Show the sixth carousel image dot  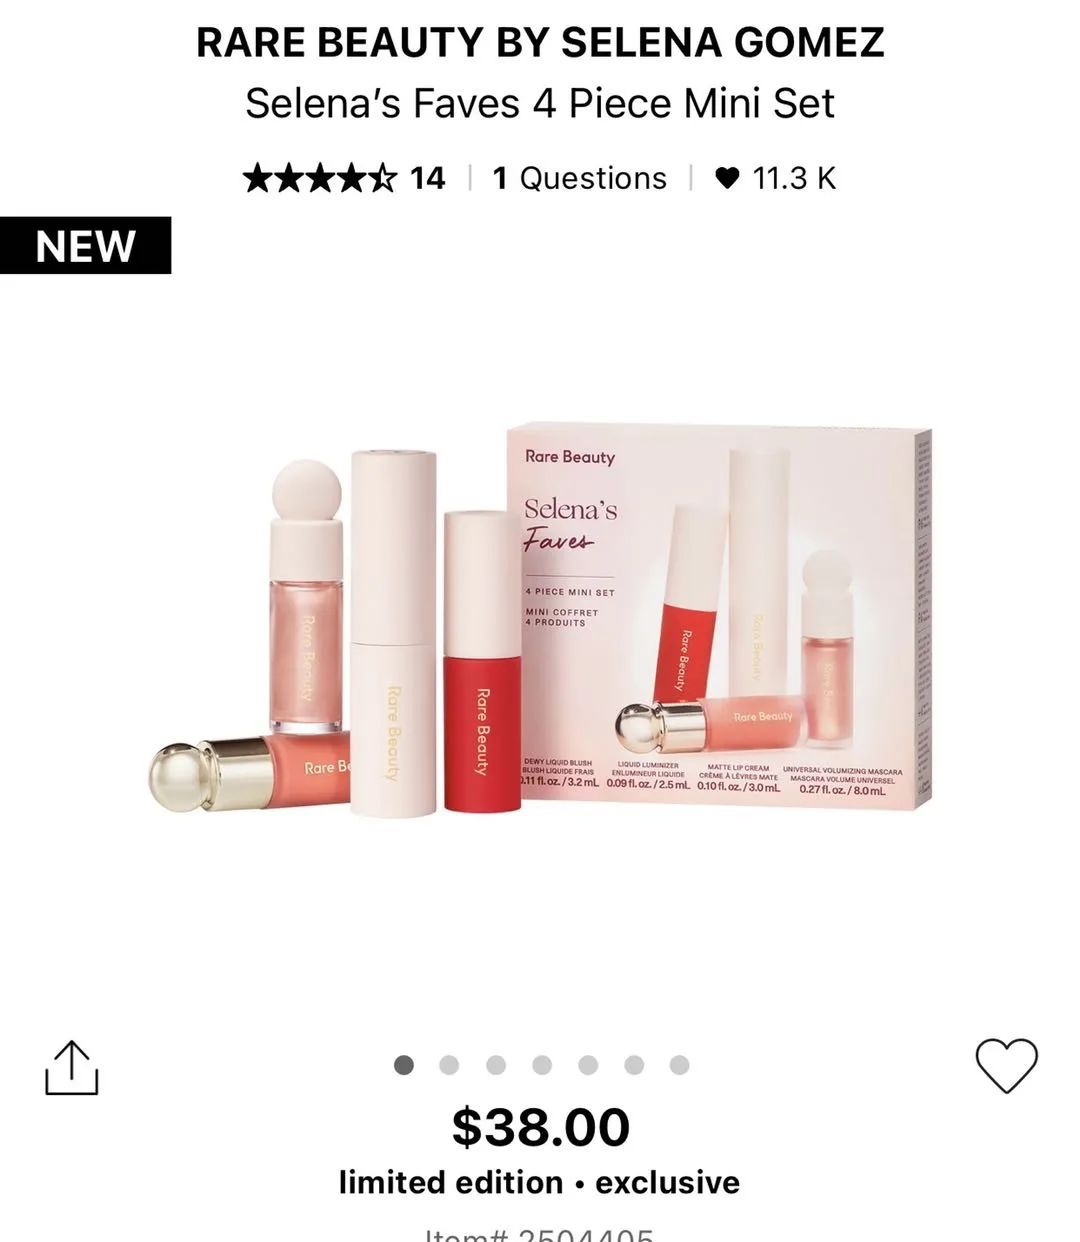click(634, 1065)
